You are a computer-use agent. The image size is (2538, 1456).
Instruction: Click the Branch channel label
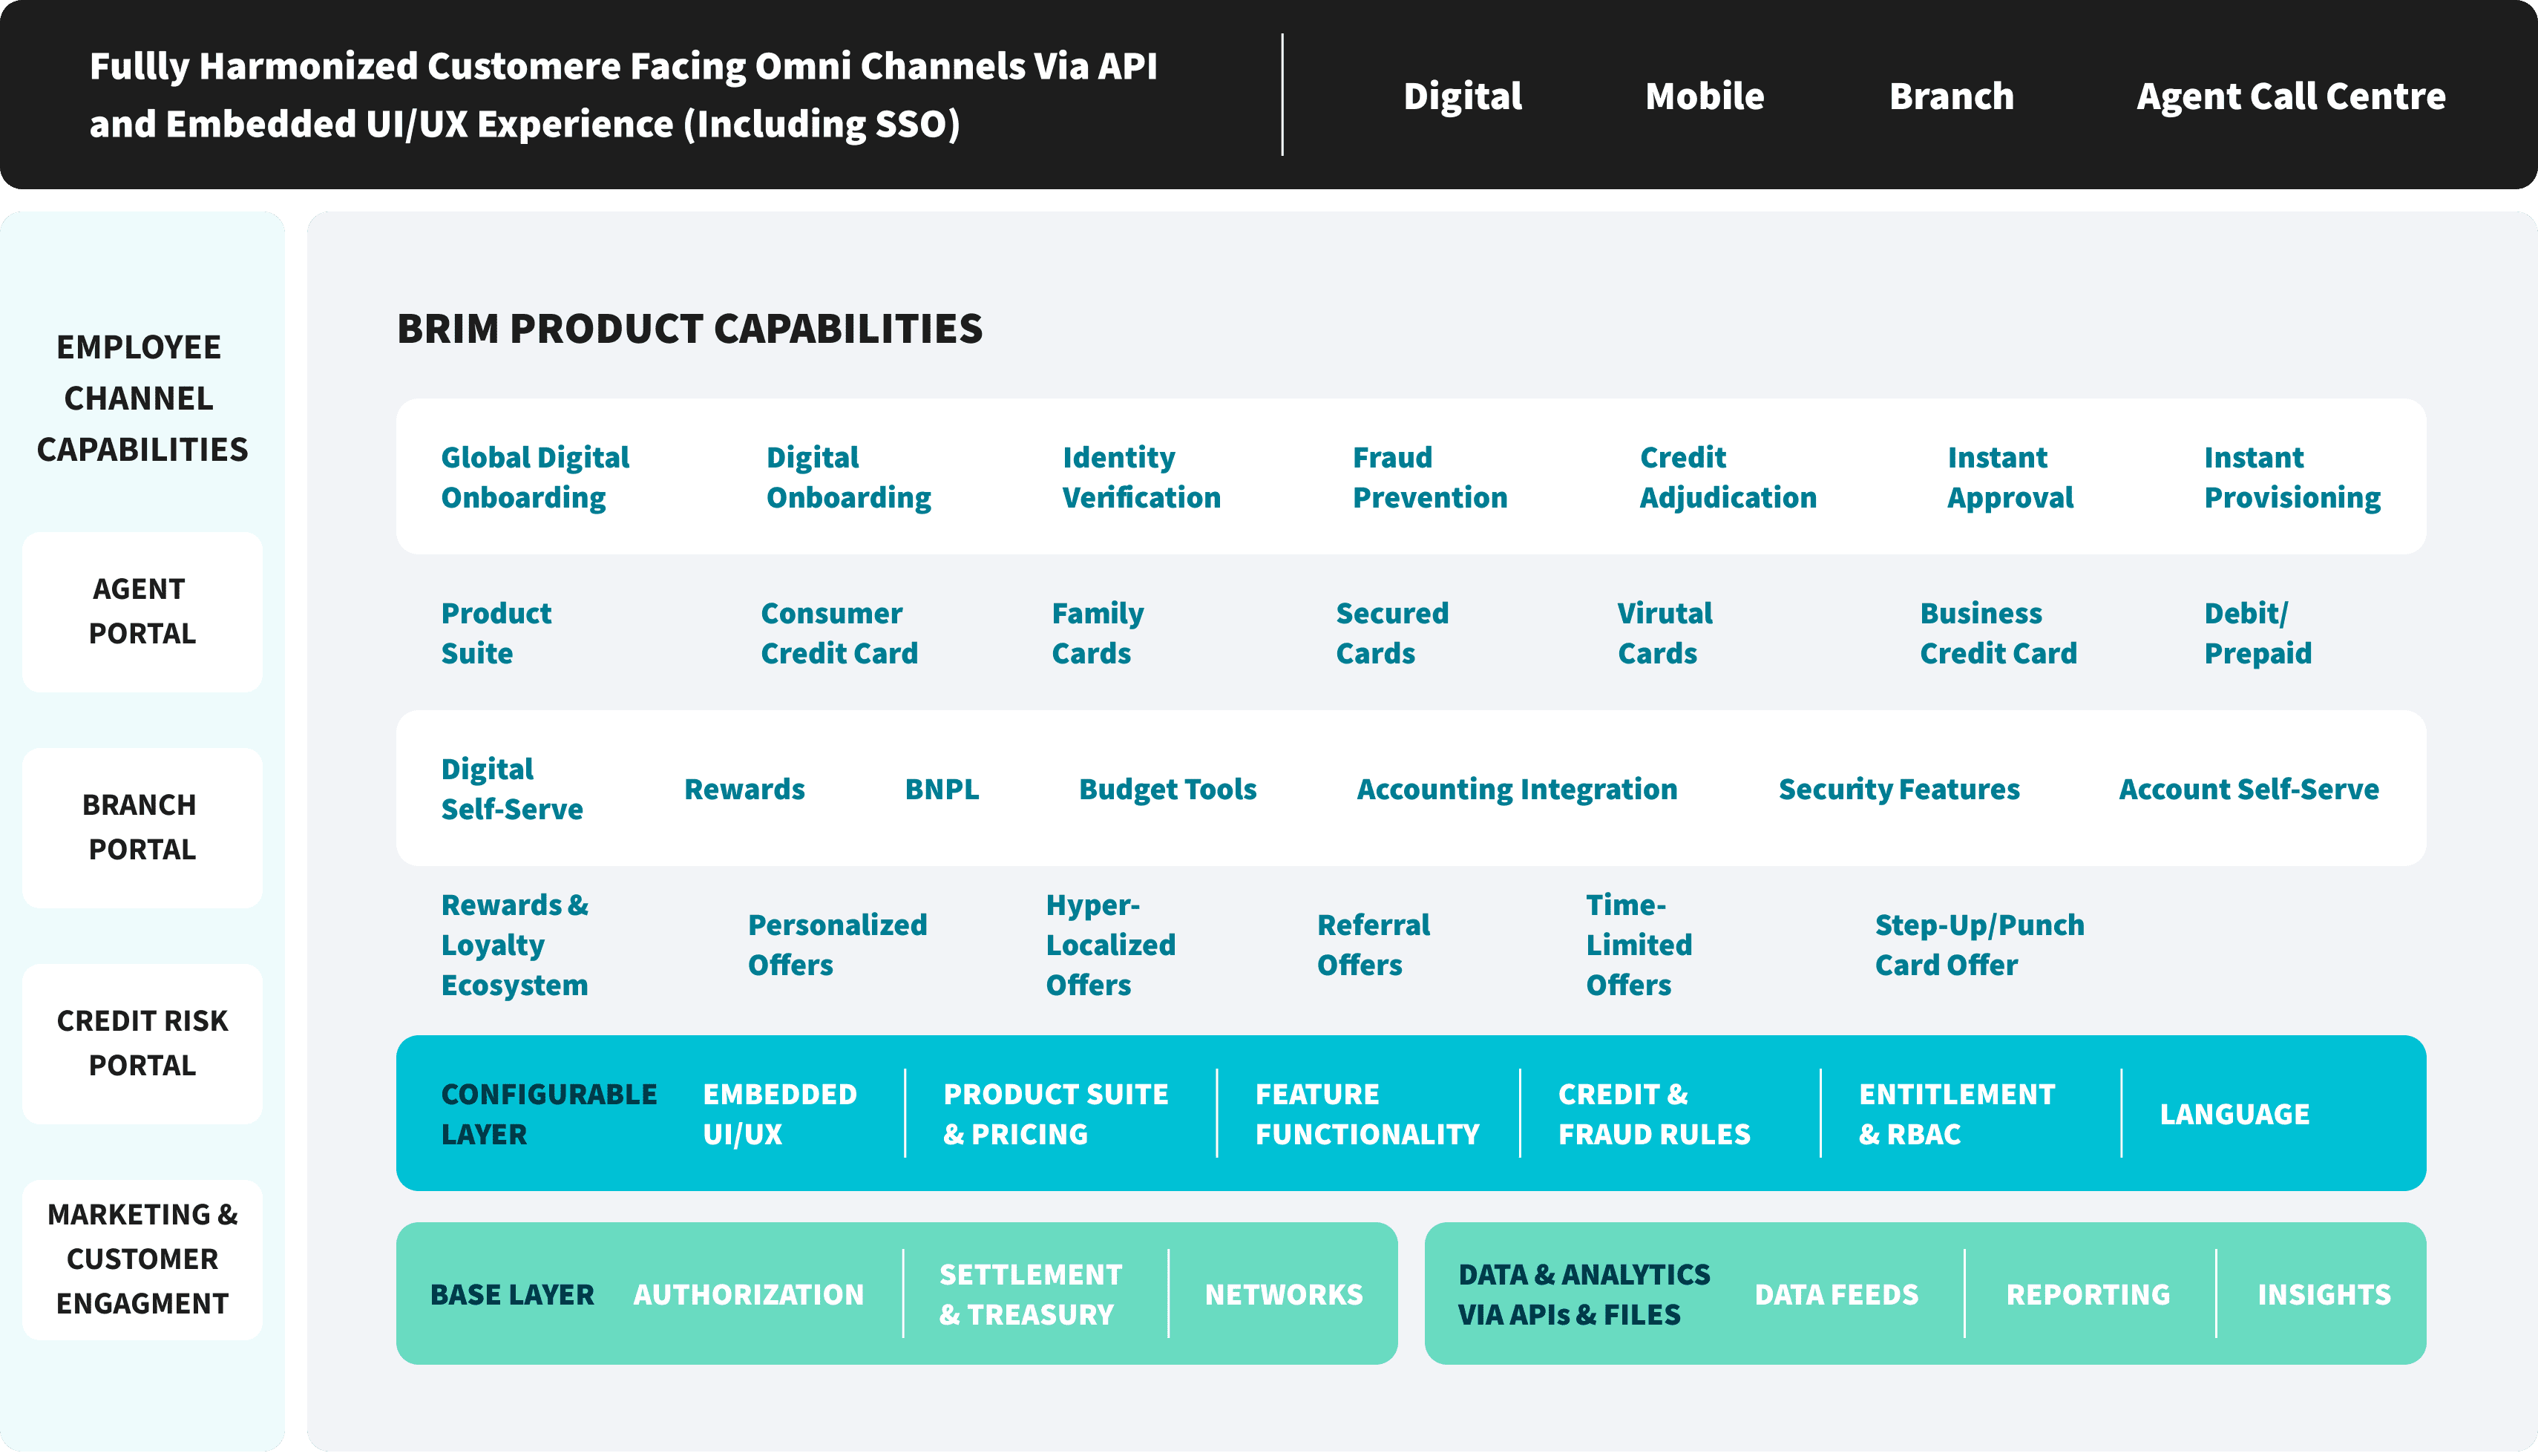pyautogui.click(x=1951, y=96)
